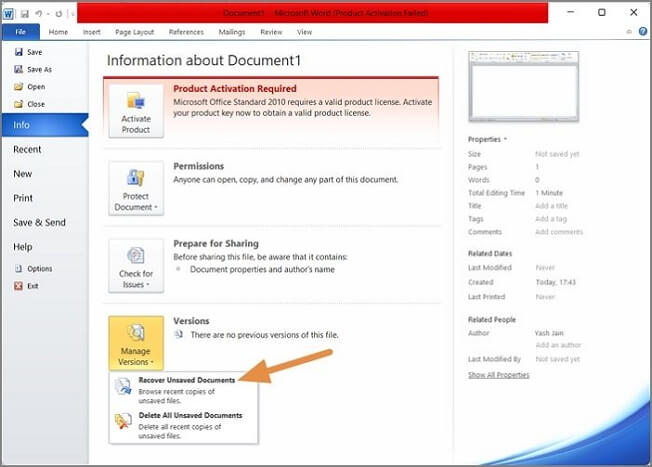Click the Show All Properties link

point(499,375)
